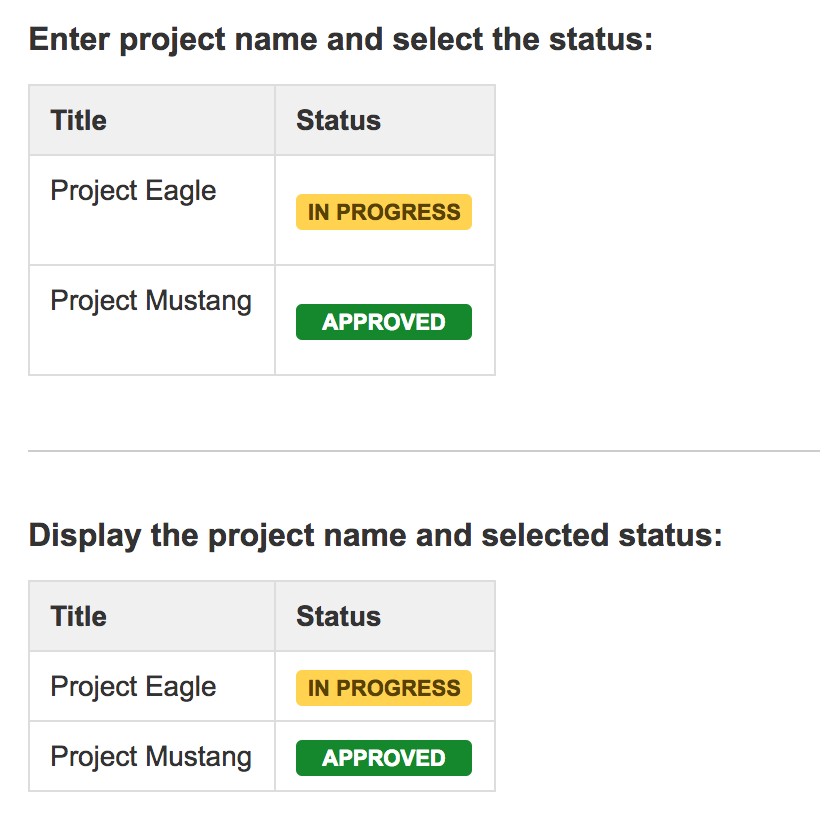This screenshot has height=818, width=820.
Task: Click the word 'Display' in the second heading
Action: coord(85,536)
